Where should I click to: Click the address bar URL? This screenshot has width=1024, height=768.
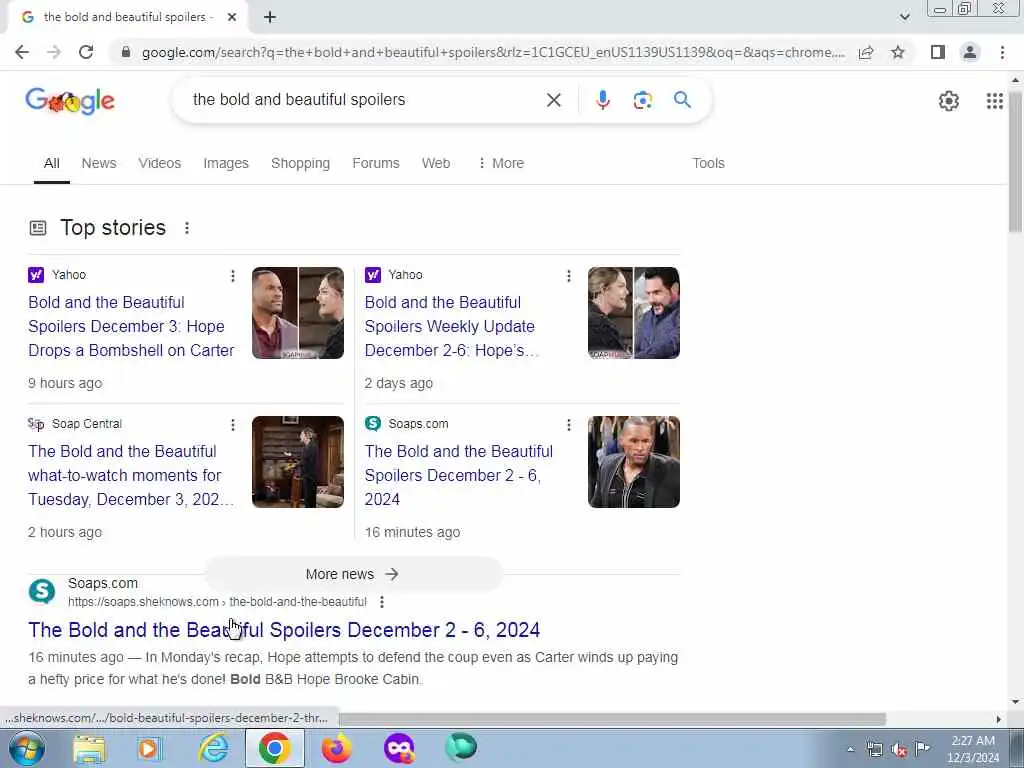click(x=492, y=52)
